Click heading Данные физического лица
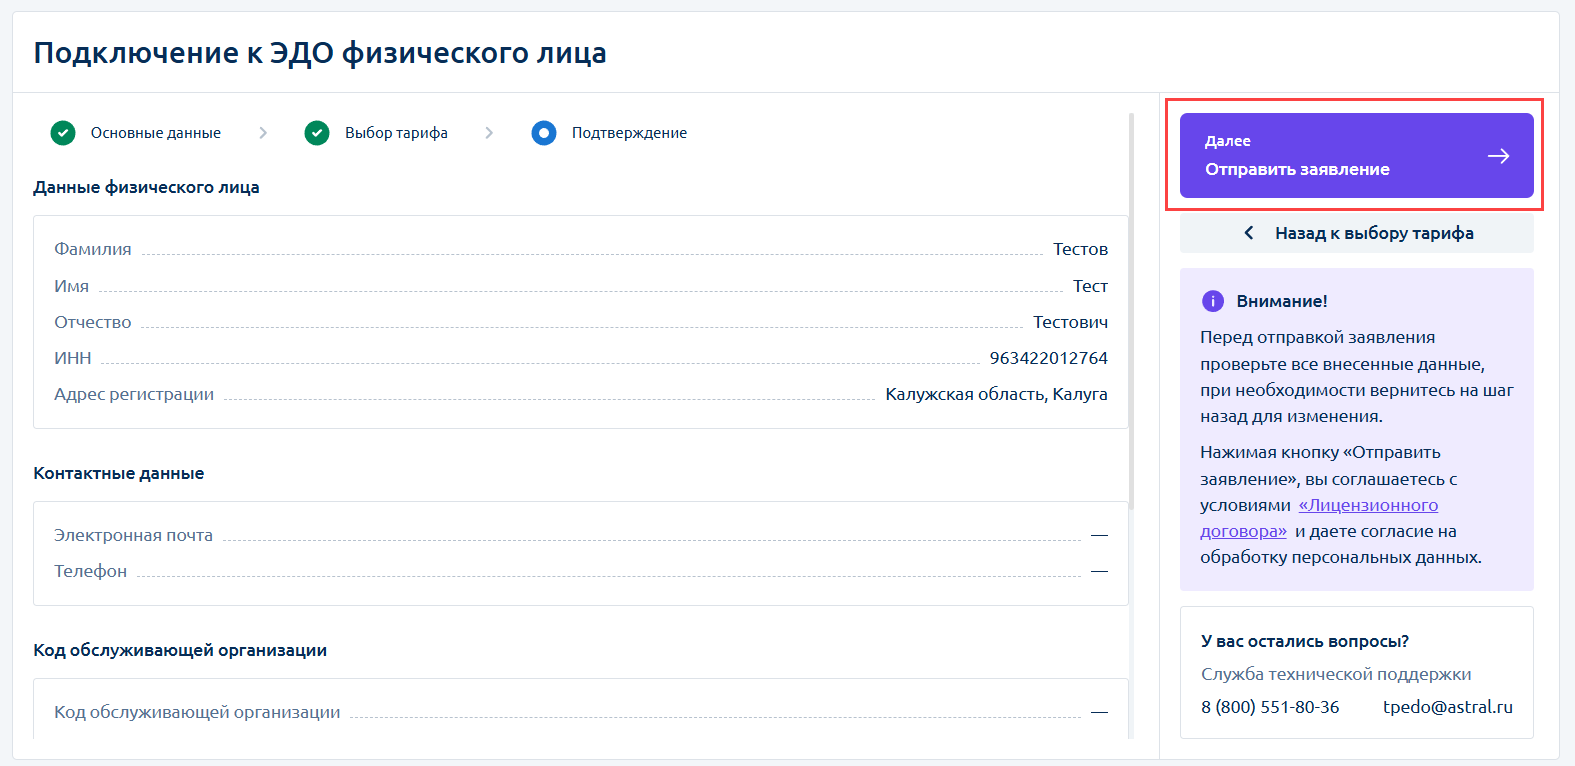 146,187
